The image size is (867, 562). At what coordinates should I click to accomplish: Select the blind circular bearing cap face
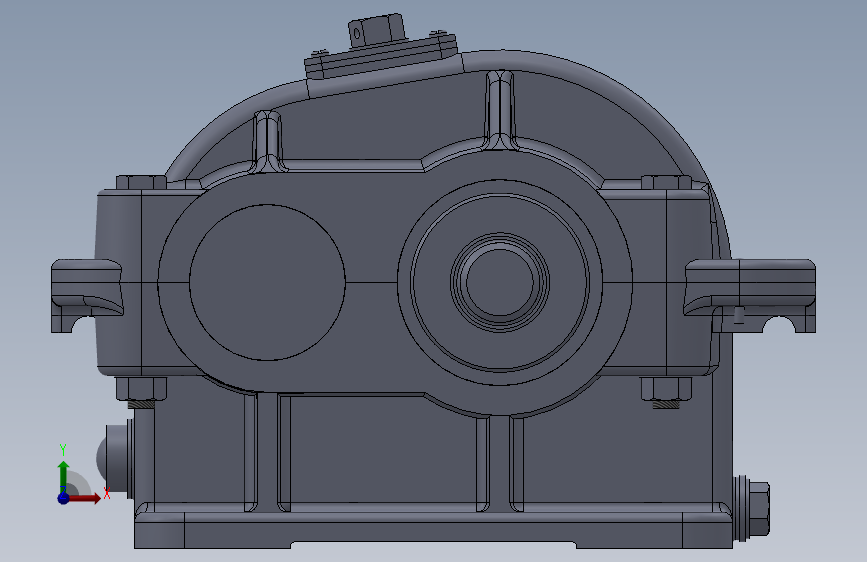267,283
